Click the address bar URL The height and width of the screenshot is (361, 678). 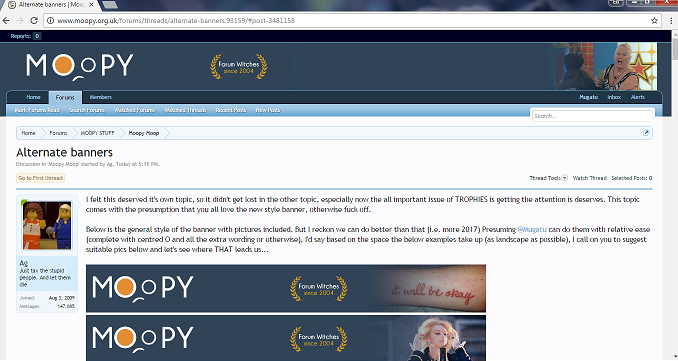[176, 20]
